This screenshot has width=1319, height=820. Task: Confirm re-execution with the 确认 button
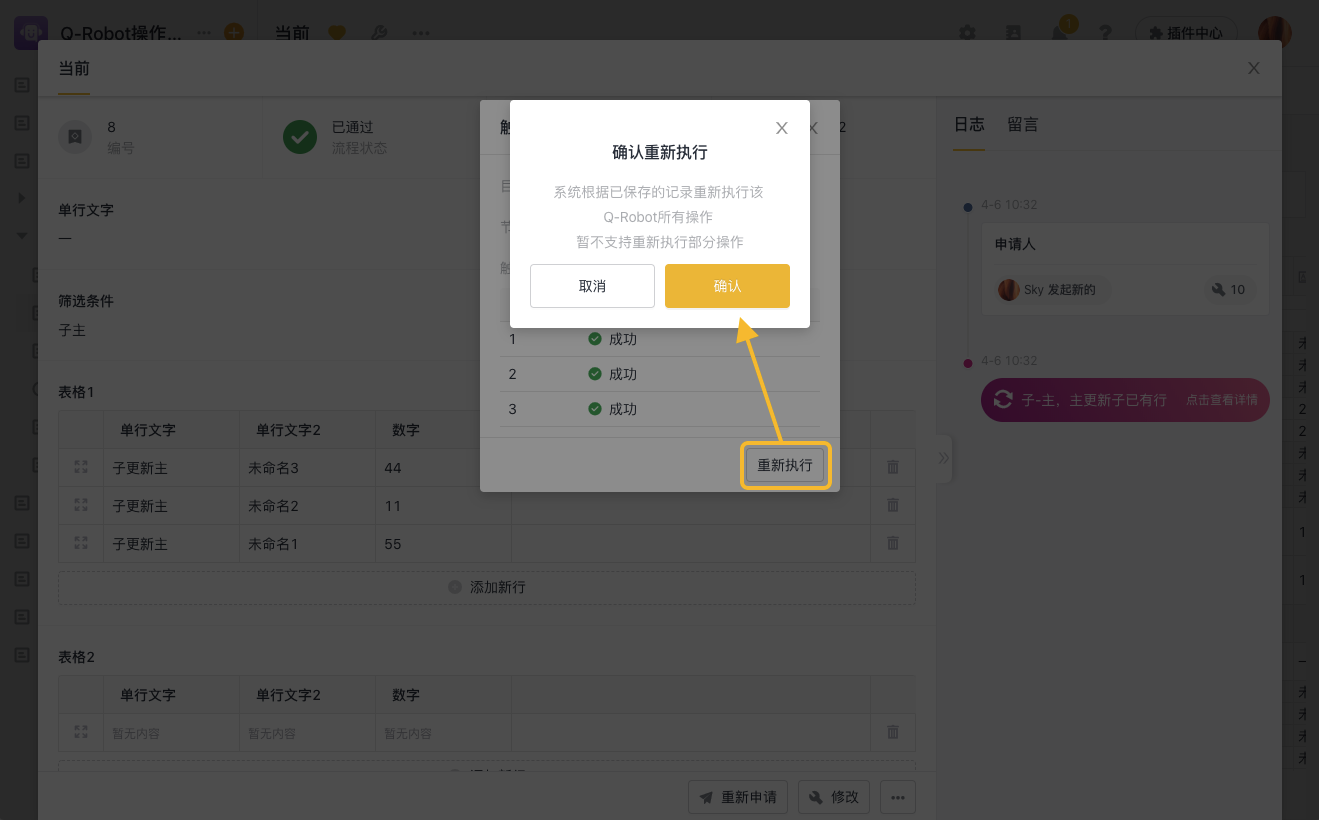pos(727,286)
